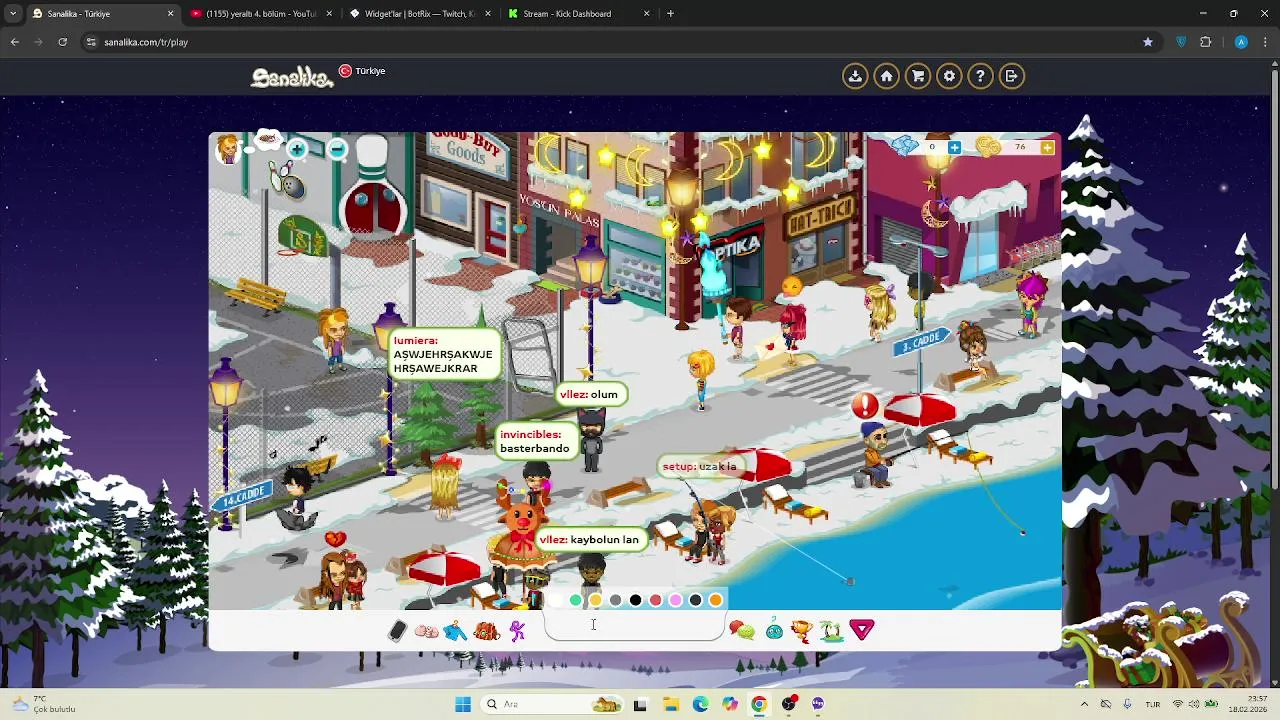Reload the page with the refresh button

tap(62, 42)
